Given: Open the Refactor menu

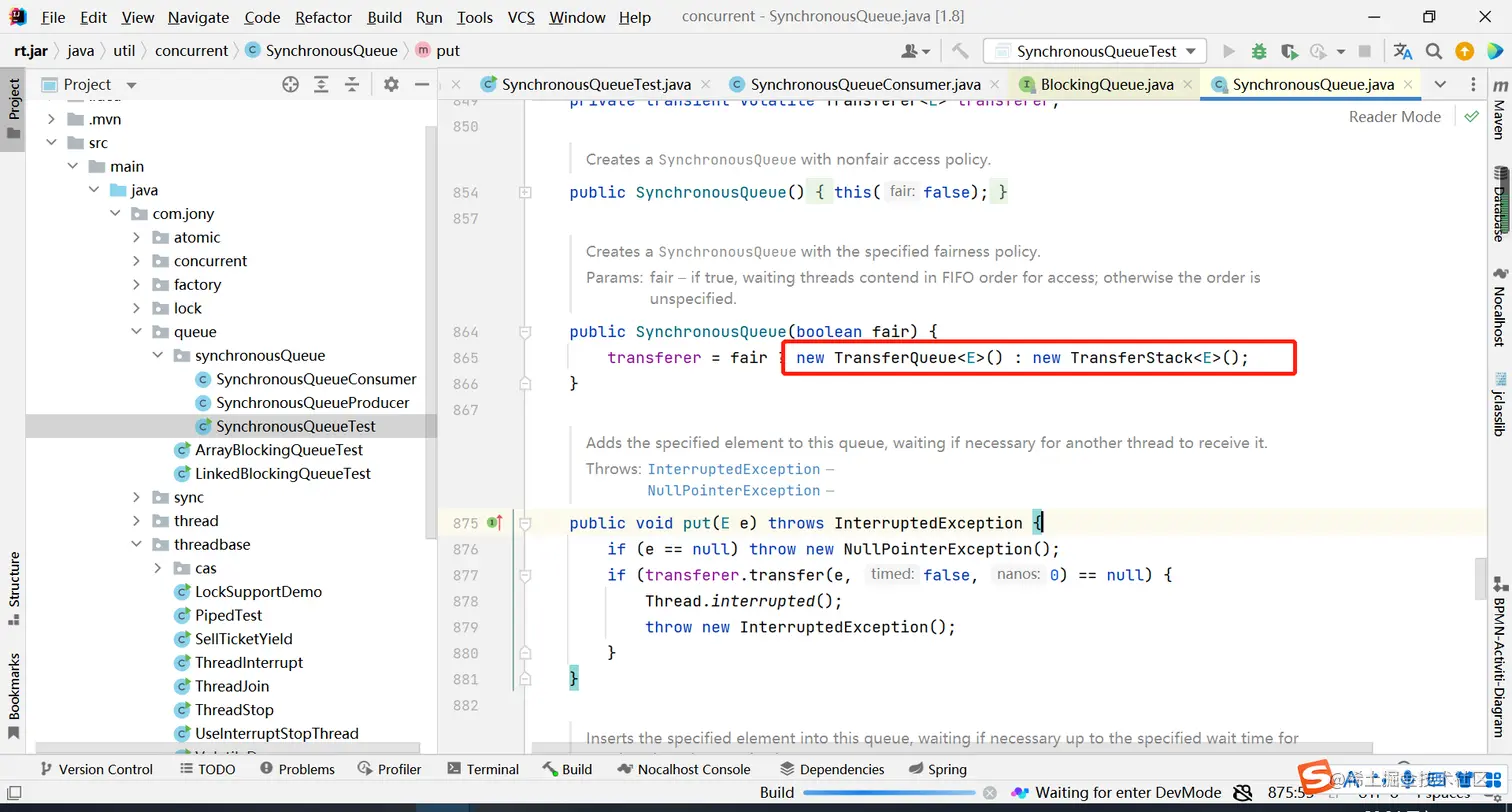Looking at the screenshot, I should 324,17.
